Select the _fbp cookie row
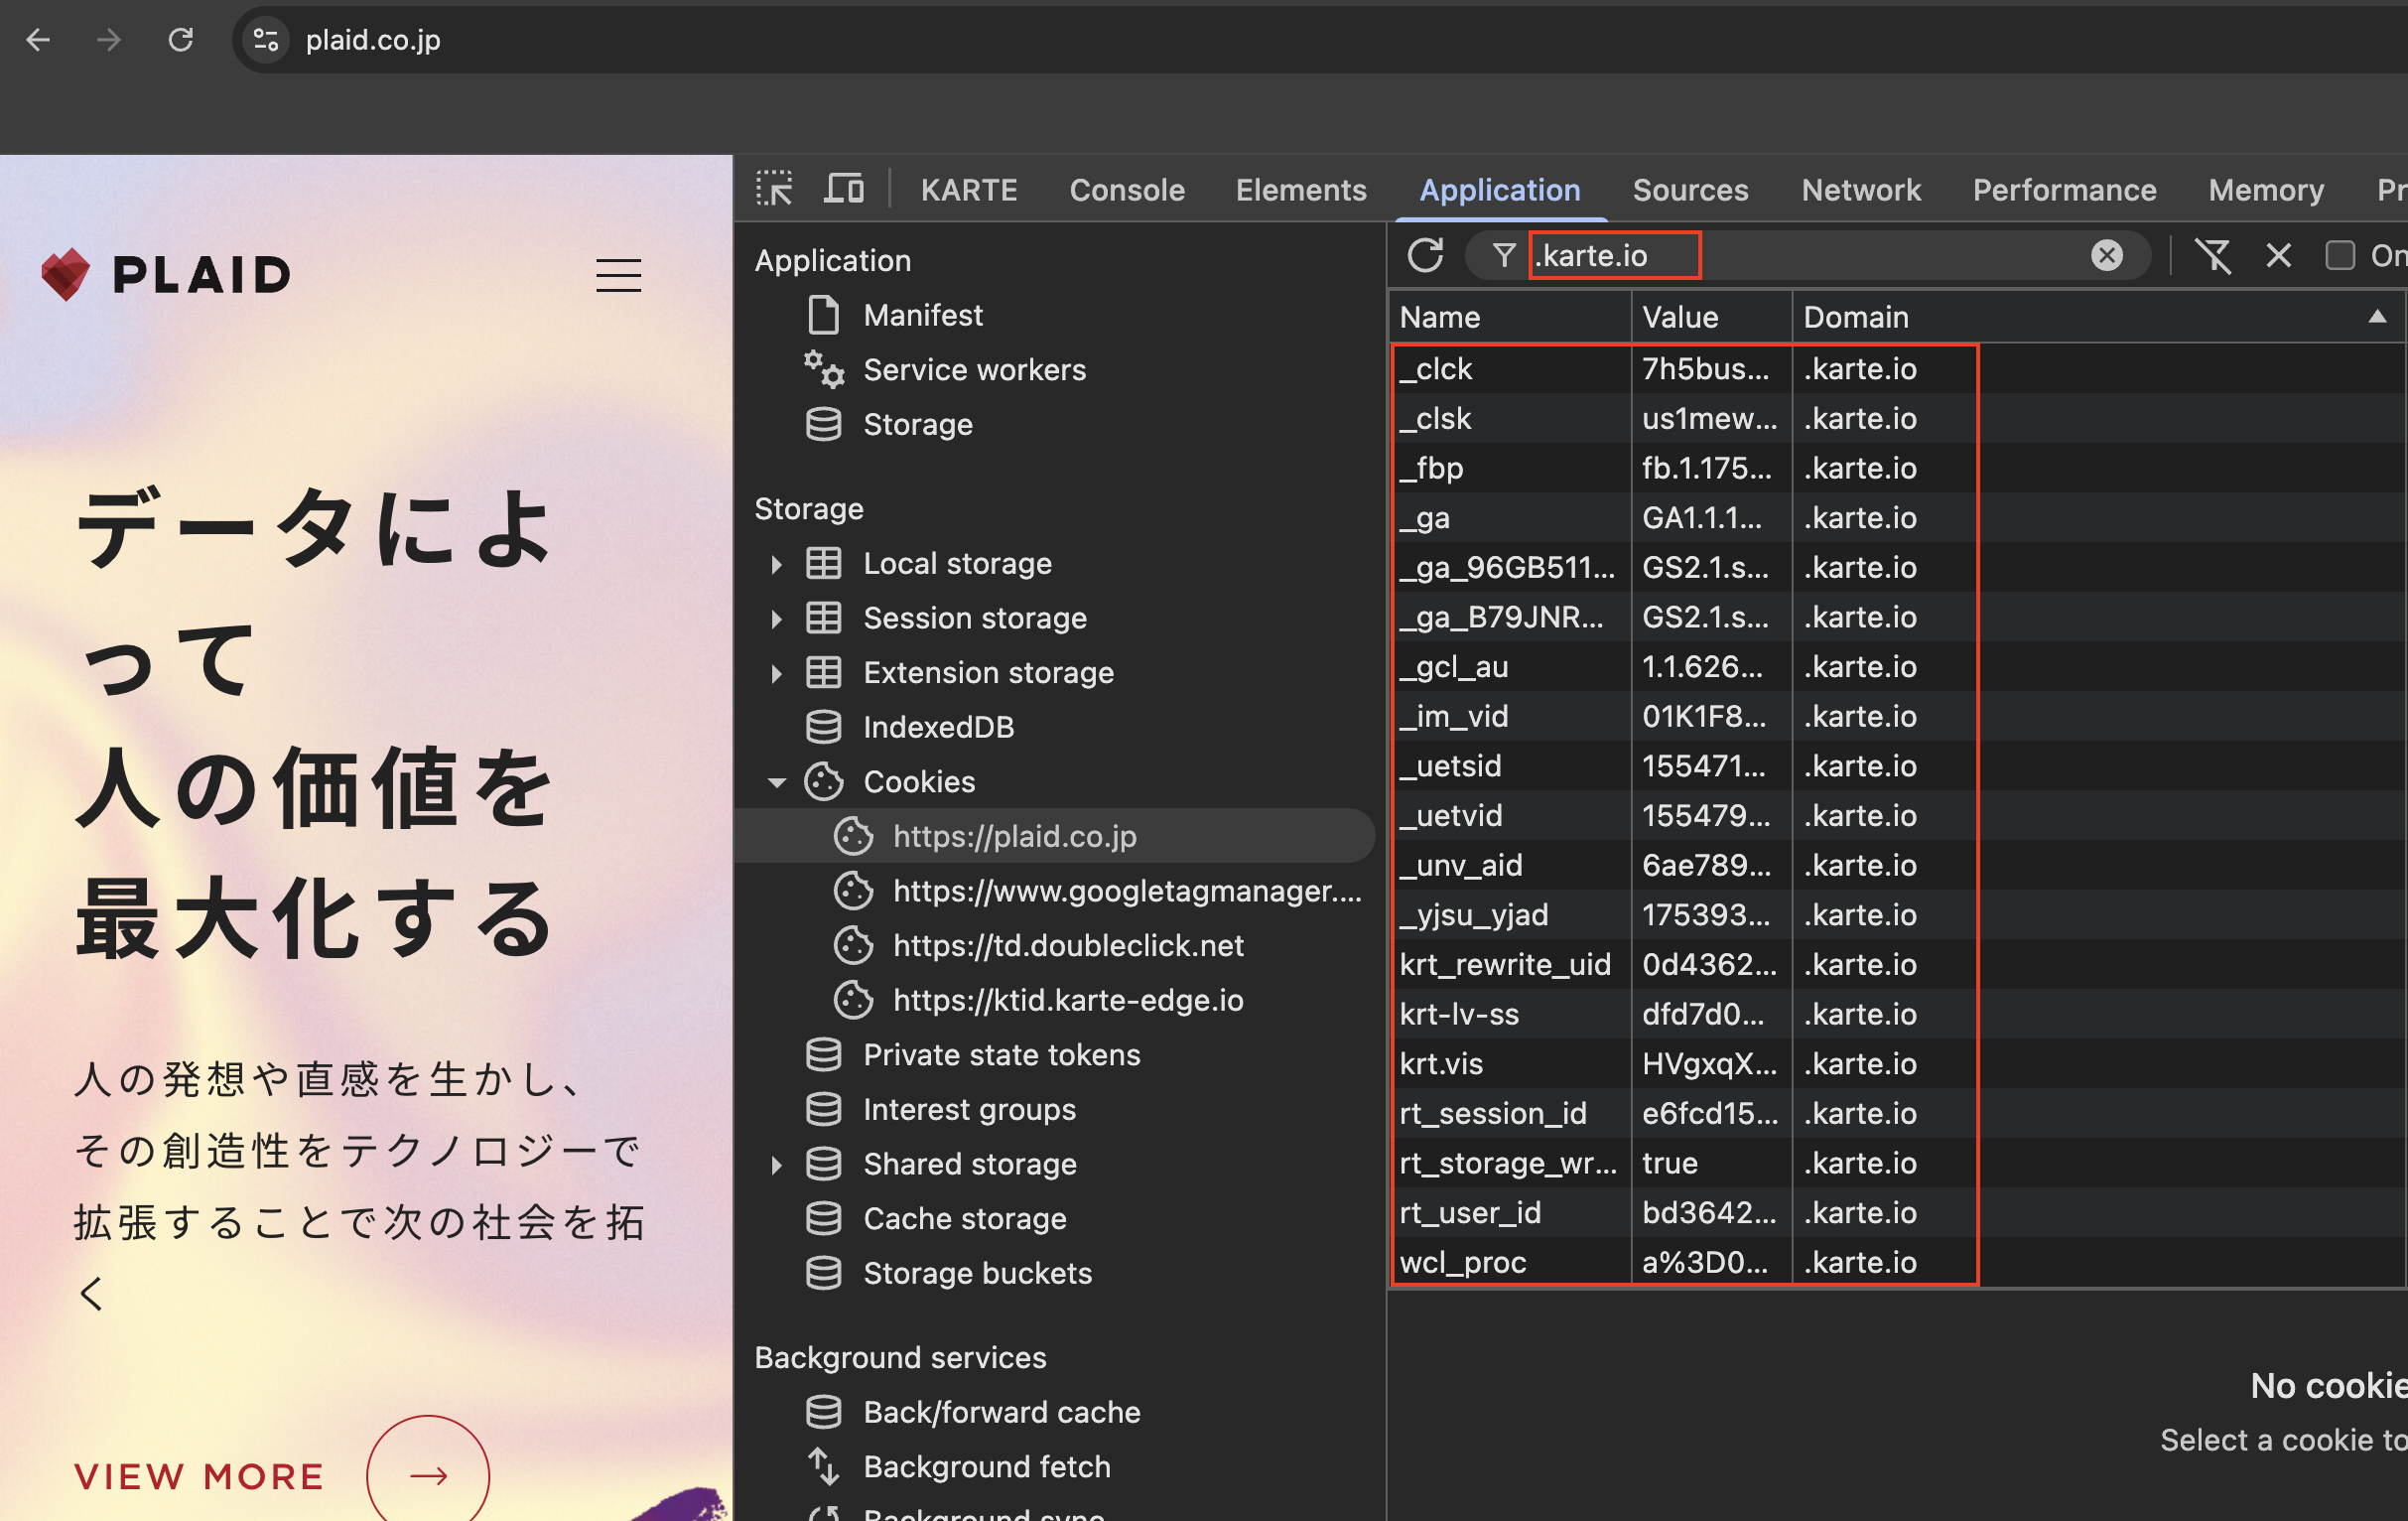This screenshot has width=2408, height=1521. pyautogui.click(x=1896, y=468)
